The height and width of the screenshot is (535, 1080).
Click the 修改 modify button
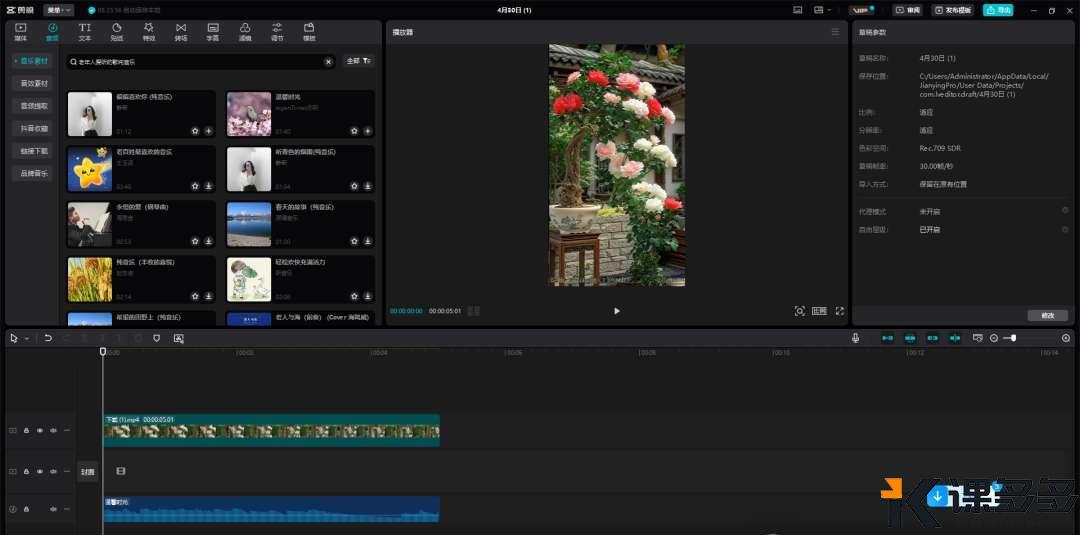(x=1048, y=315)
